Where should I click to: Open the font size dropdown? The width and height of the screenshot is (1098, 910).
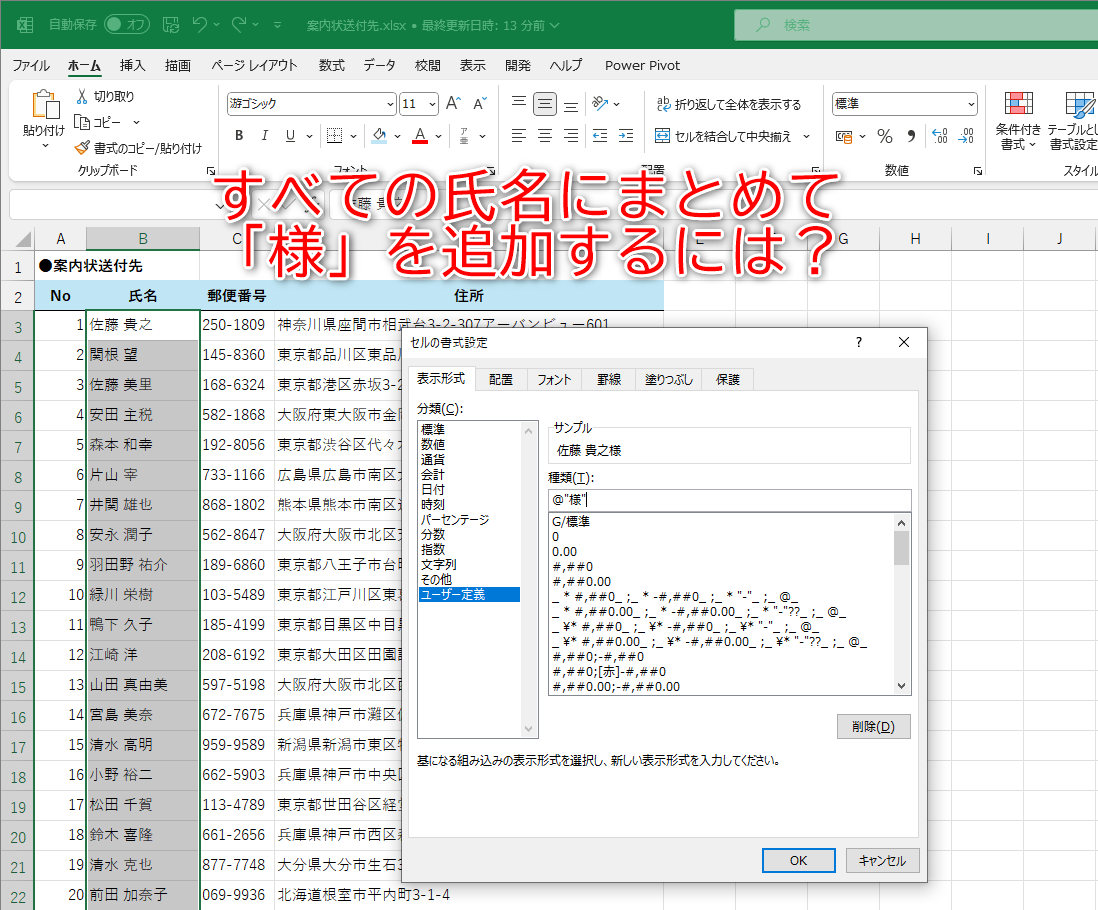pos(433,103)
